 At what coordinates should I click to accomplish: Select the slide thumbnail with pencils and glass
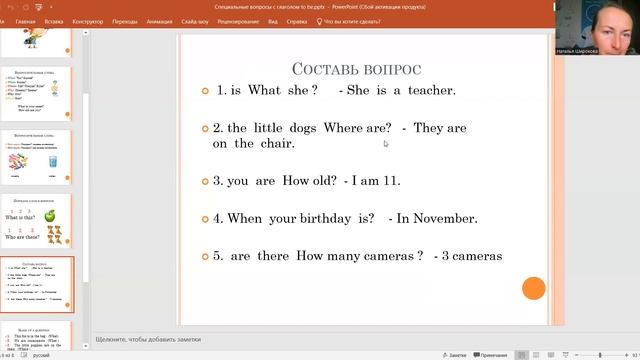(36, 158)
